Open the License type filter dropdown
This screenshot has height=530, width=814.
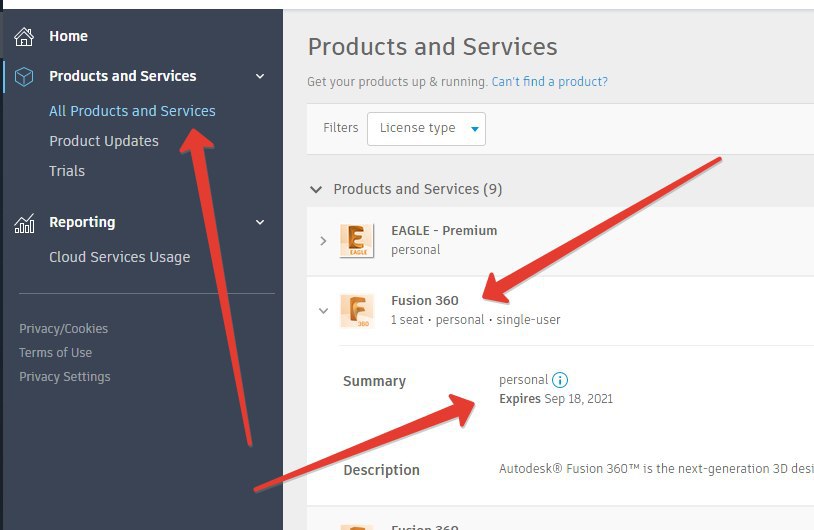coord(426,129)
